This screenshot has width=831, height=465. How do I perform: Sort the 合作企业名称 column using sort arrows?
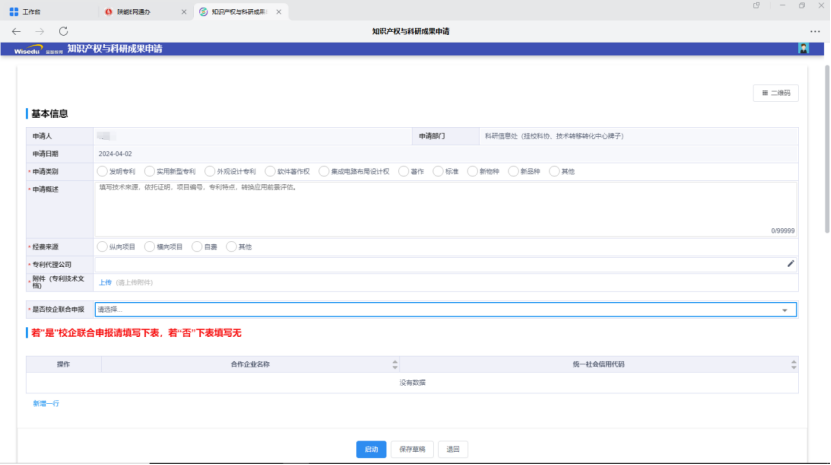(x=394, y=364)
